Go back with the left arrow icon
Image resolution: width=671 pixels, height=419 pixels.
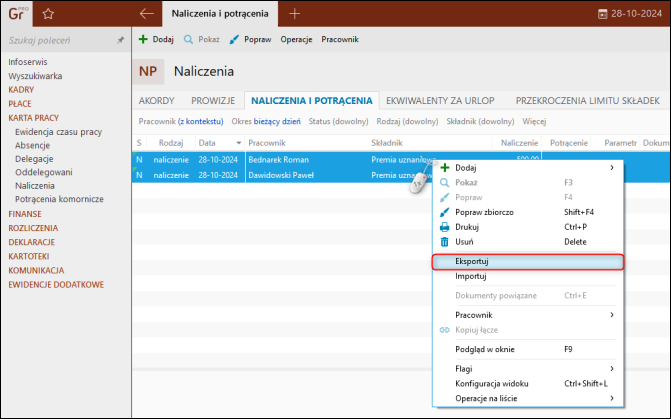(146, 14)
